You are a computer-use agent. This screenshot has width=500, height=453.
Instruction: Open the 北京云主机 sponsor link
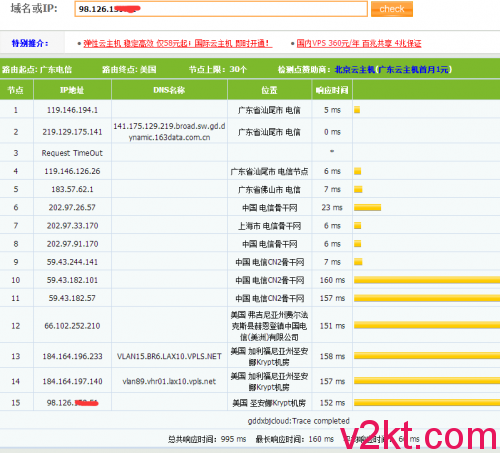pos(355,70)
